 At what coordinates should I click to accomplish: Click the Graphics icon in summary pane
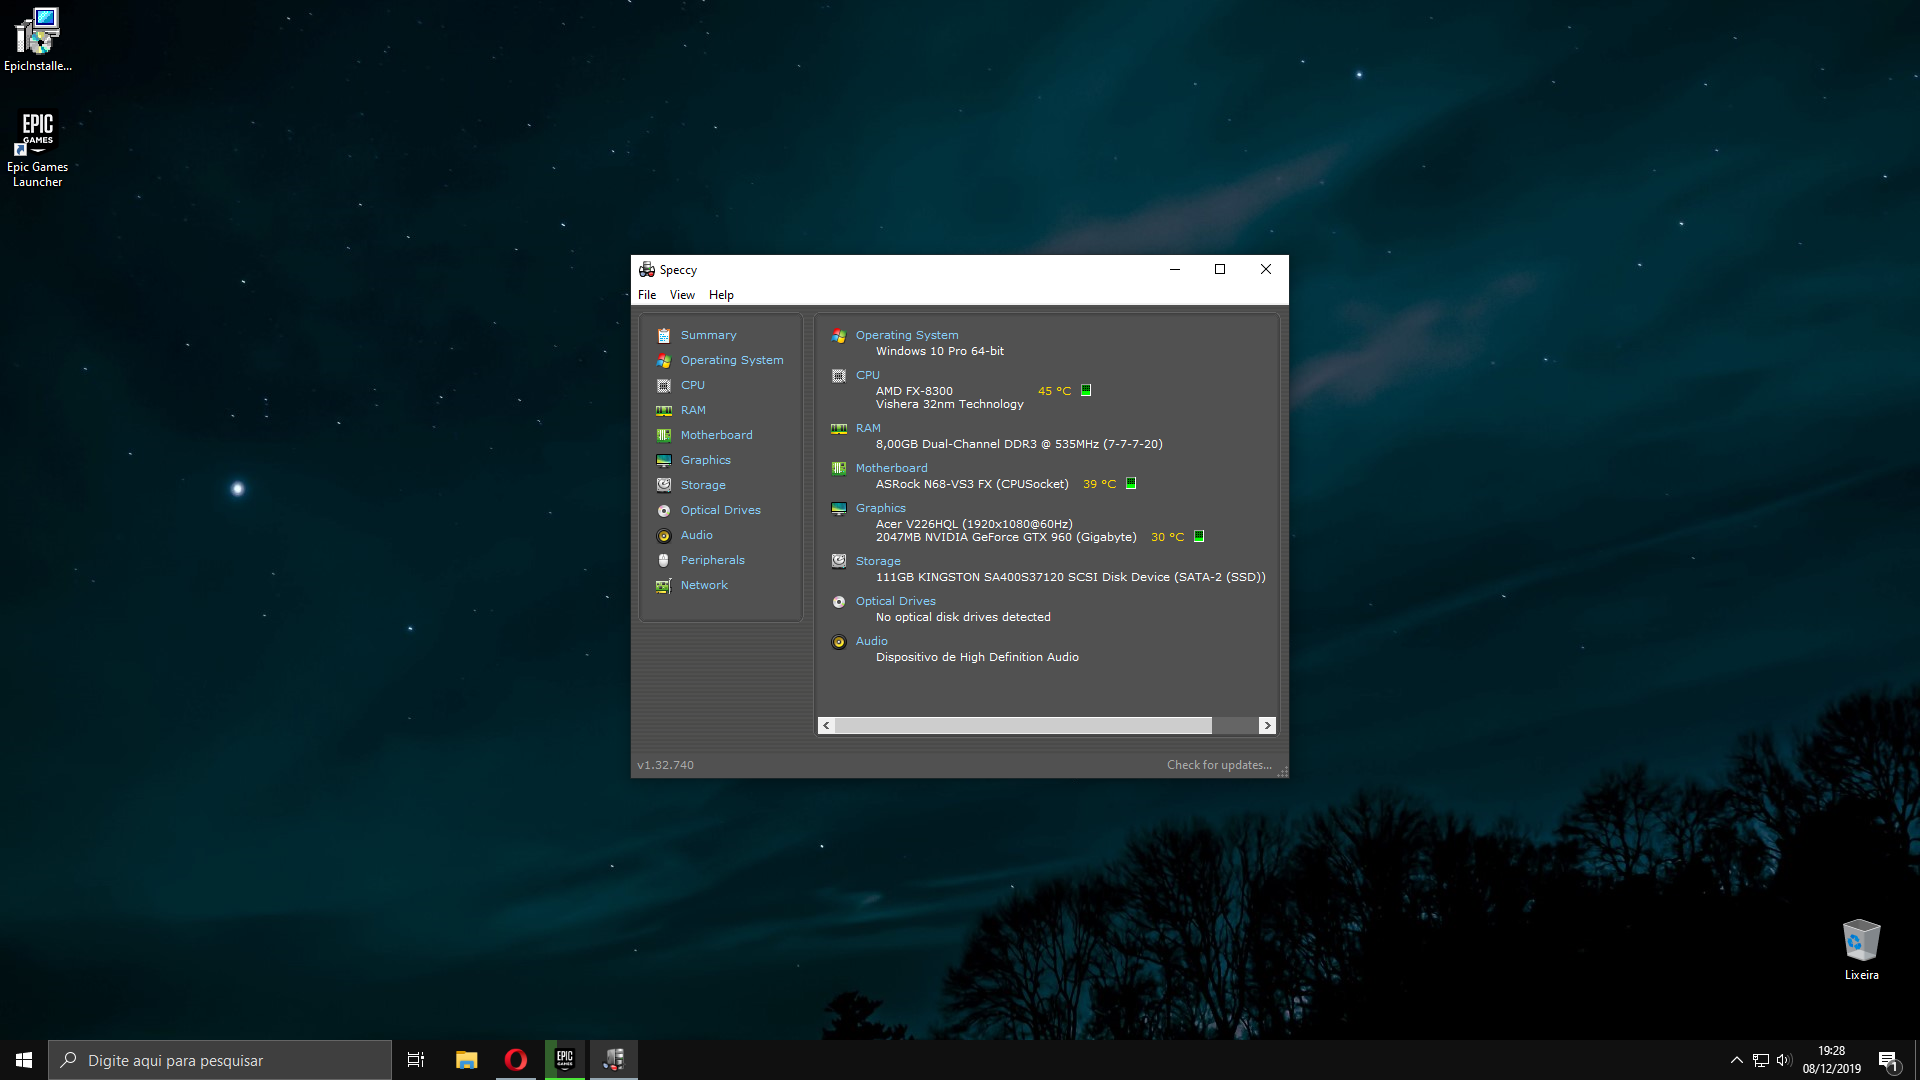[839, 509]
